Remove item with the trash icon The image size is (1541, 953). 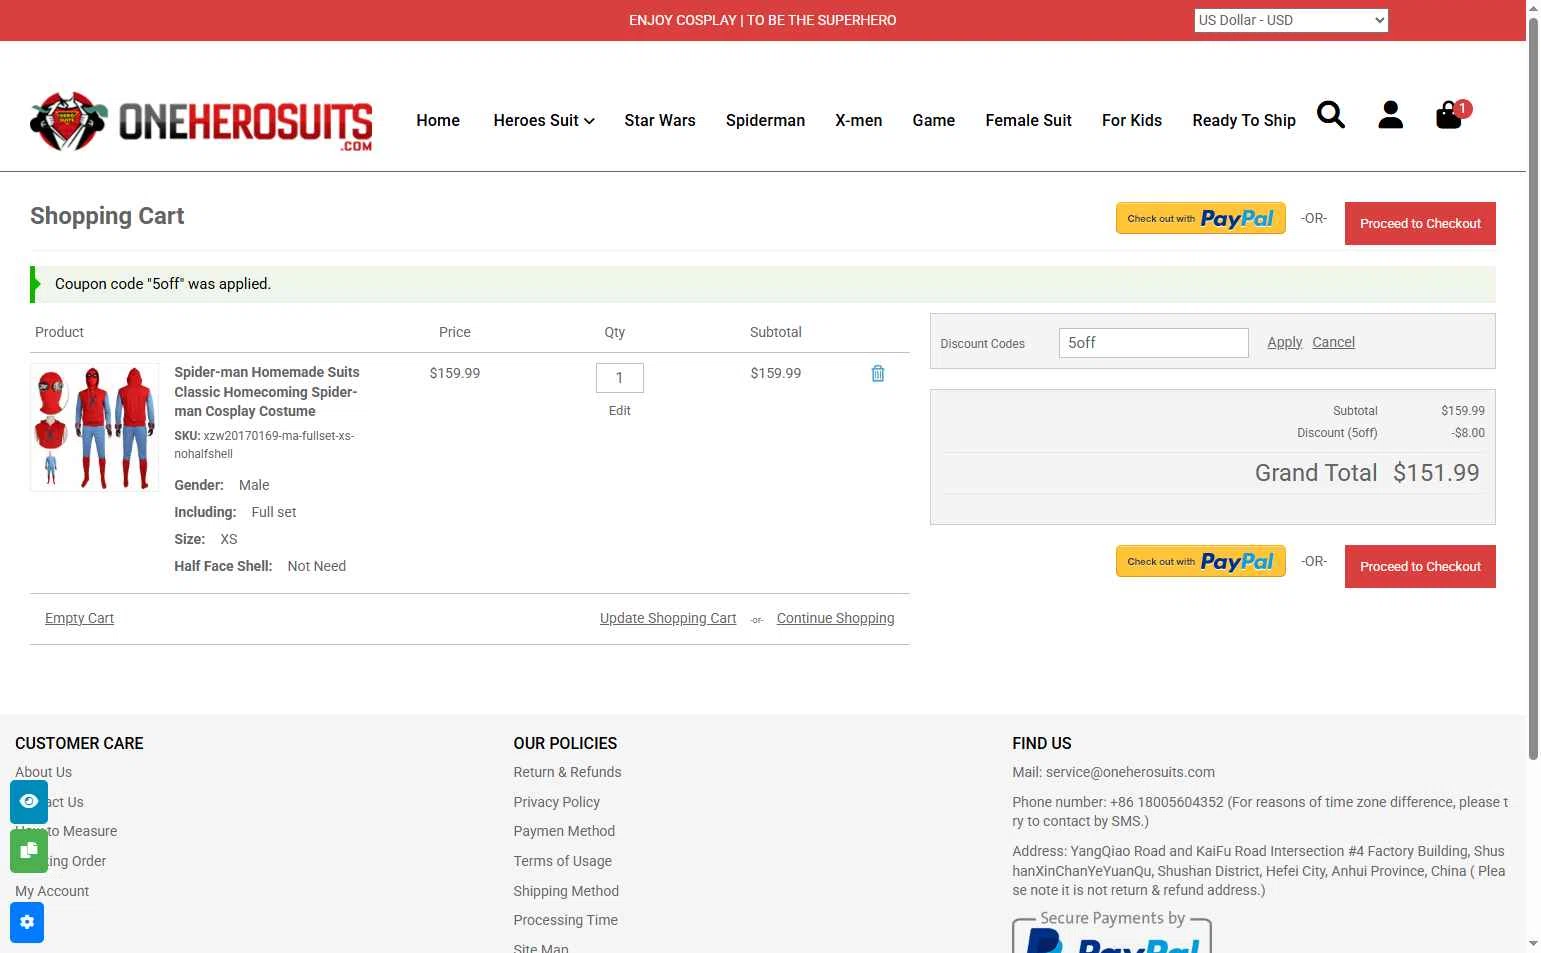878,373
